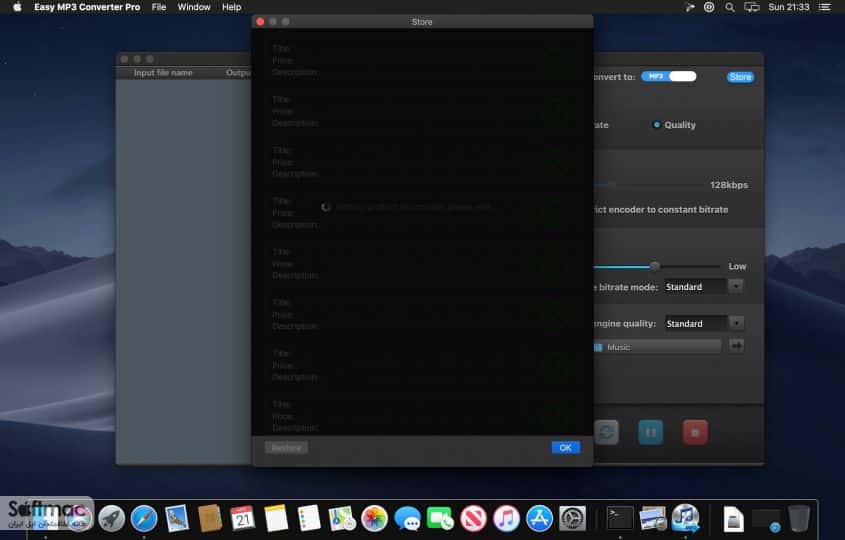Open the bitrate mode Standard dropdown
The height and width of the screenshot is (540, 845).
[704, 287]
